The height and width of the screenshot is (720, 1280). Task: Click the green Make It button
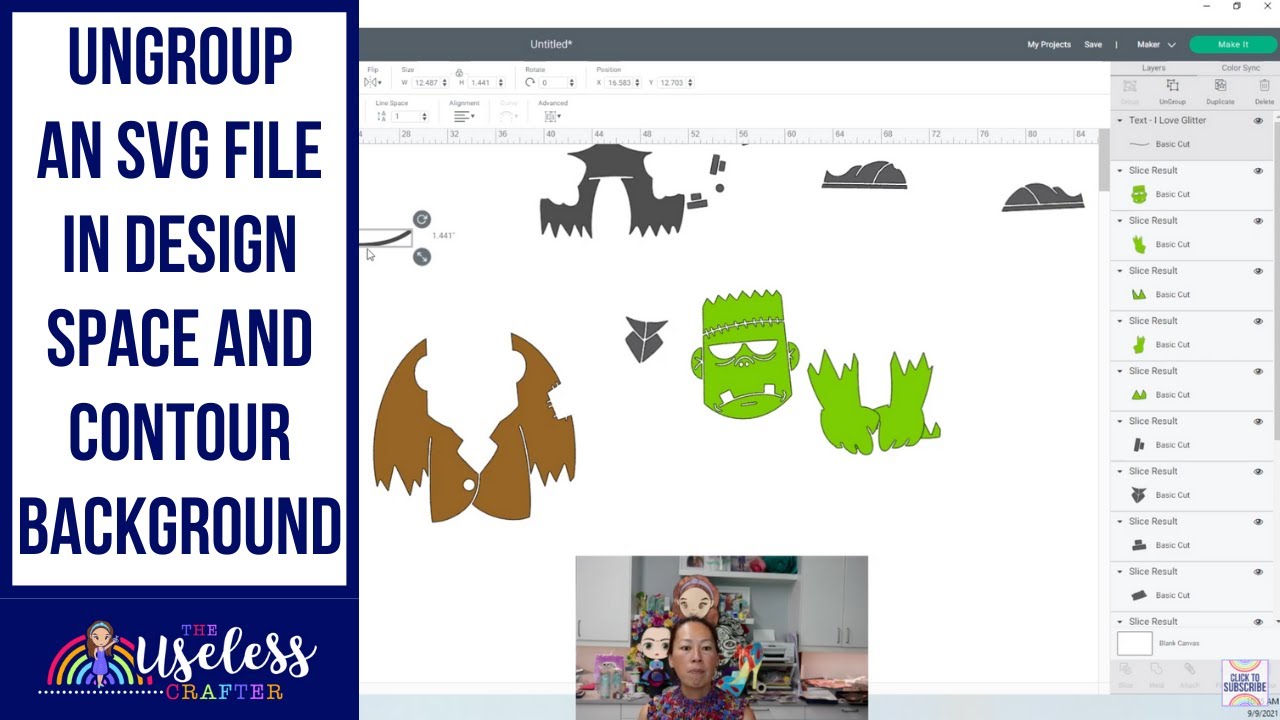click(x=1233, y=44)
